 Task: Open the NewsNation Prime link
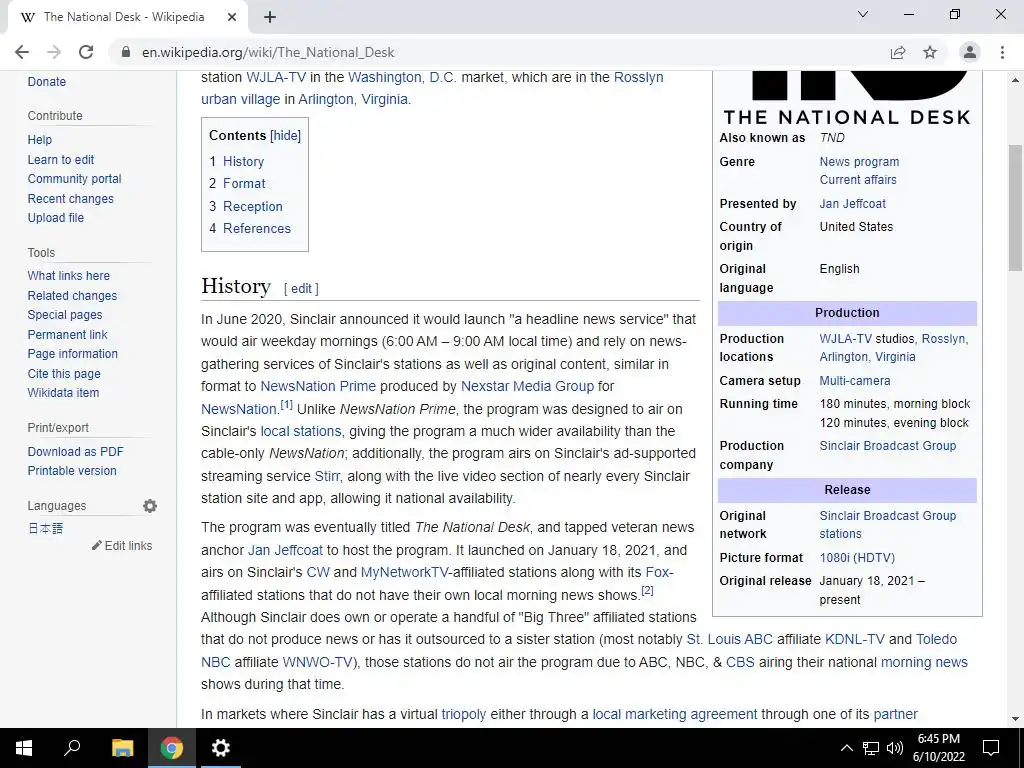318,387
